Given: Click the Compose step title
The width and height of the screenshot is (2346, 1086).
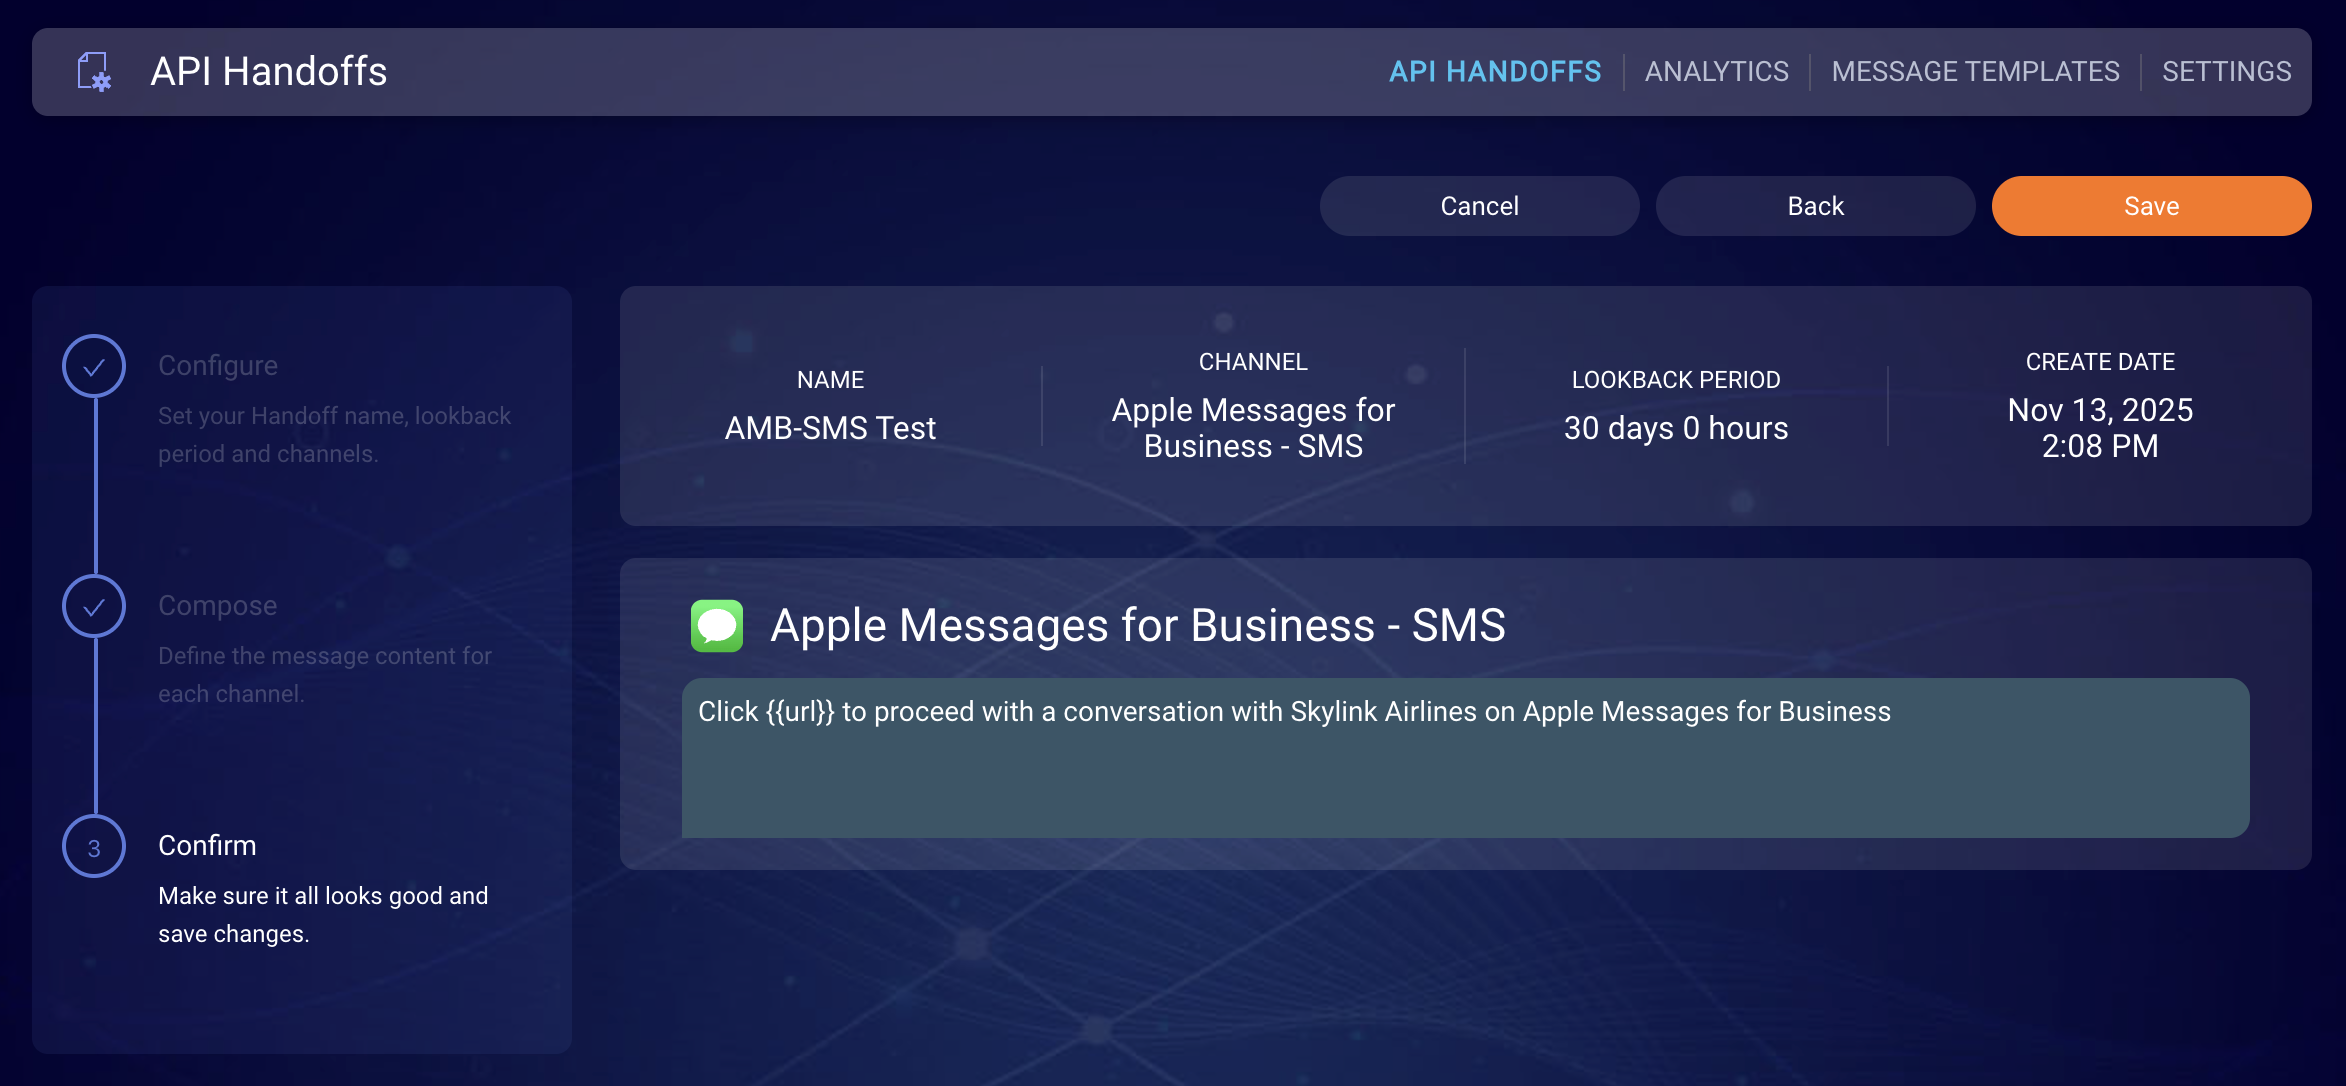Looking at the screenshot, I should coord(218,605).
